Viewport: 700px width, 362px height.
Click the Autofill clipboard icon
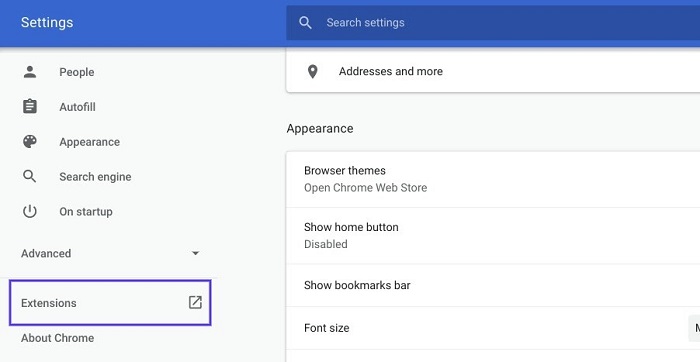click(30, 107)
